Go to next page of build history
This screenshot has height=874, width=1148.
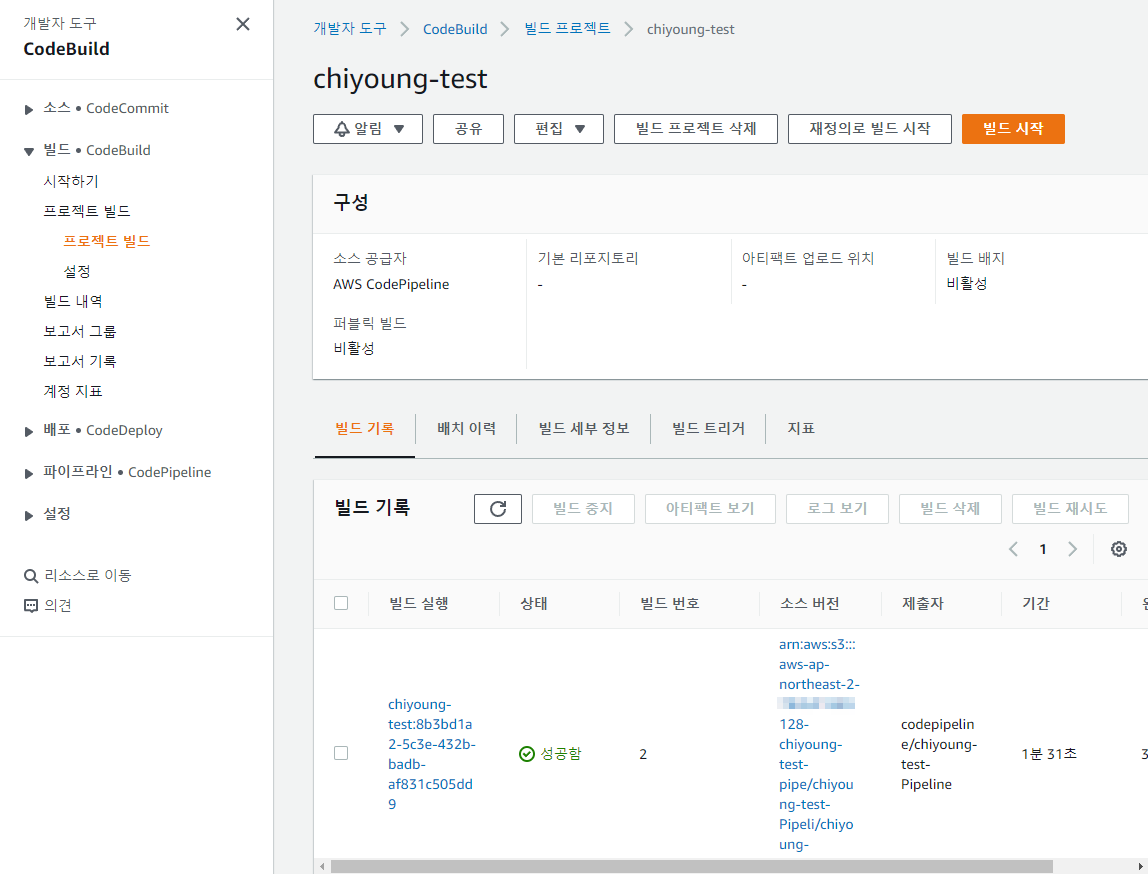1073,549
